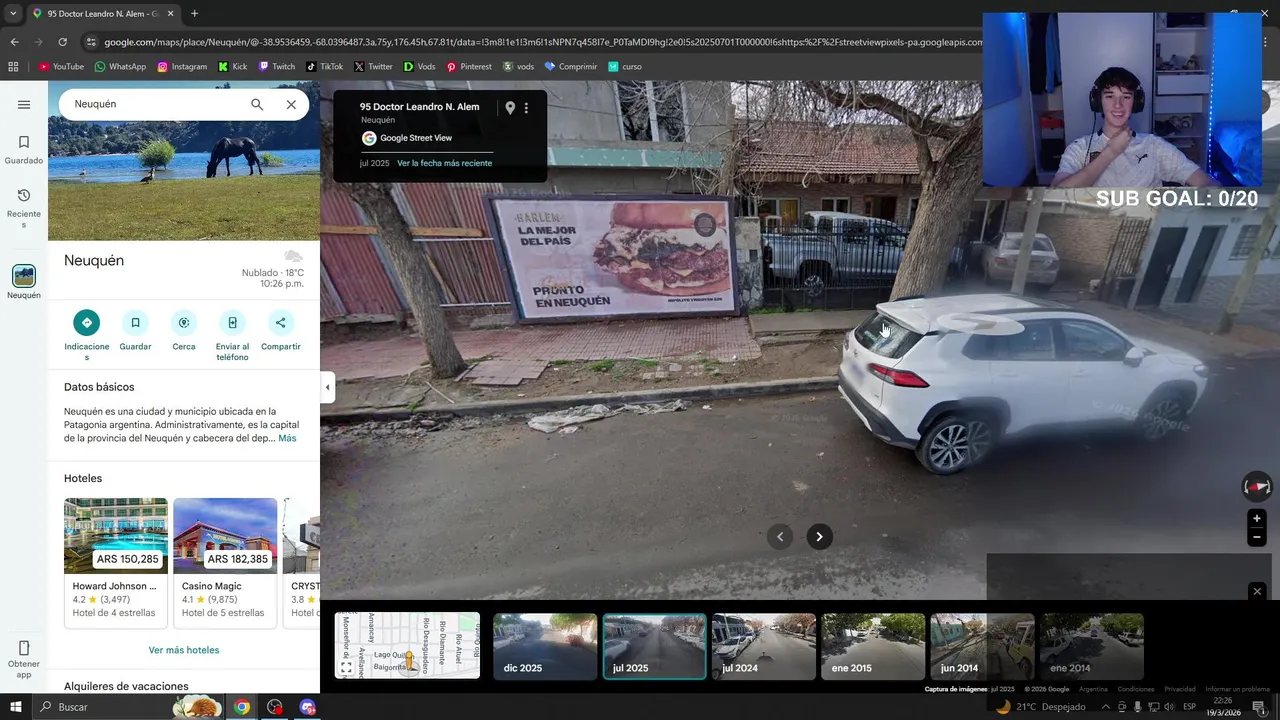Click the location pin icon in Street View card
This screenshot has height=720, width=1280.
510,108
